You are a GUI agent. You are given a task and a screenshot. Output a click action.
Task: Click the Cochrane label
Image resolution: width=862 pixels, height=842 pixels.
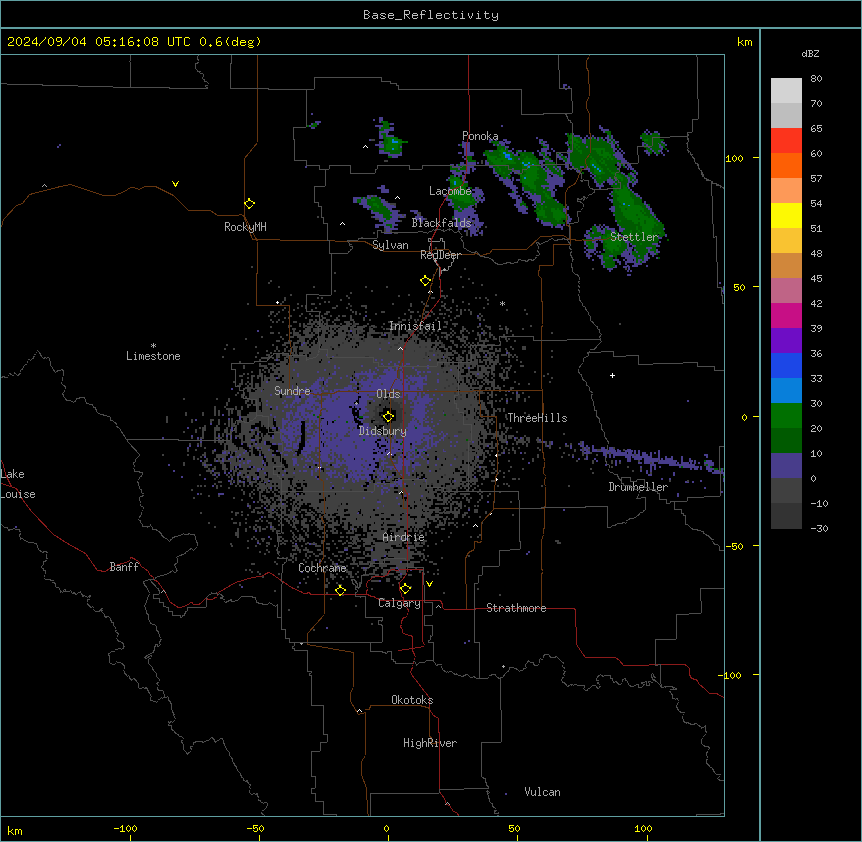322,568
